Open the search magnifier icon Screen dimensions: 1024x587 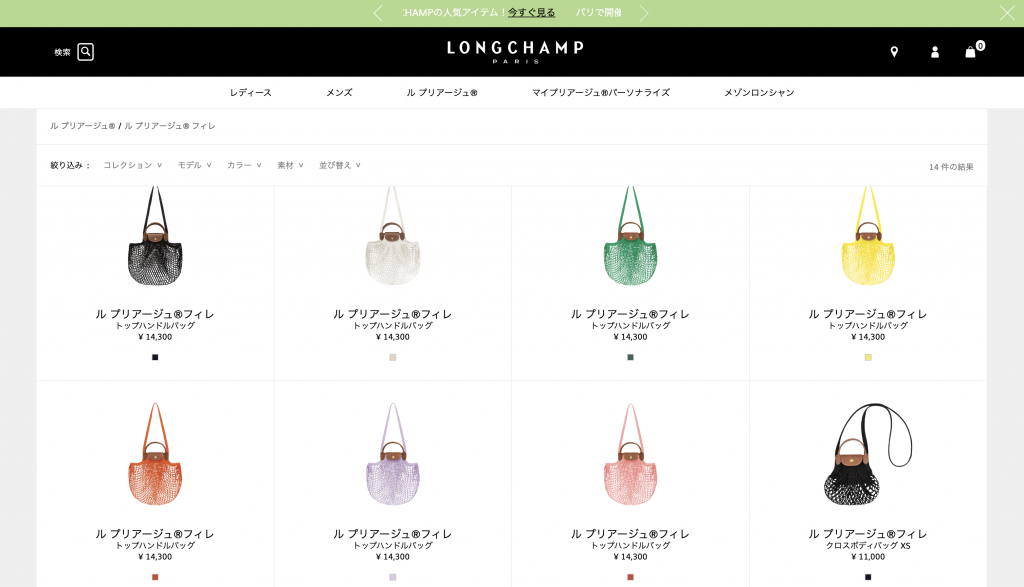tap(86, 52)
